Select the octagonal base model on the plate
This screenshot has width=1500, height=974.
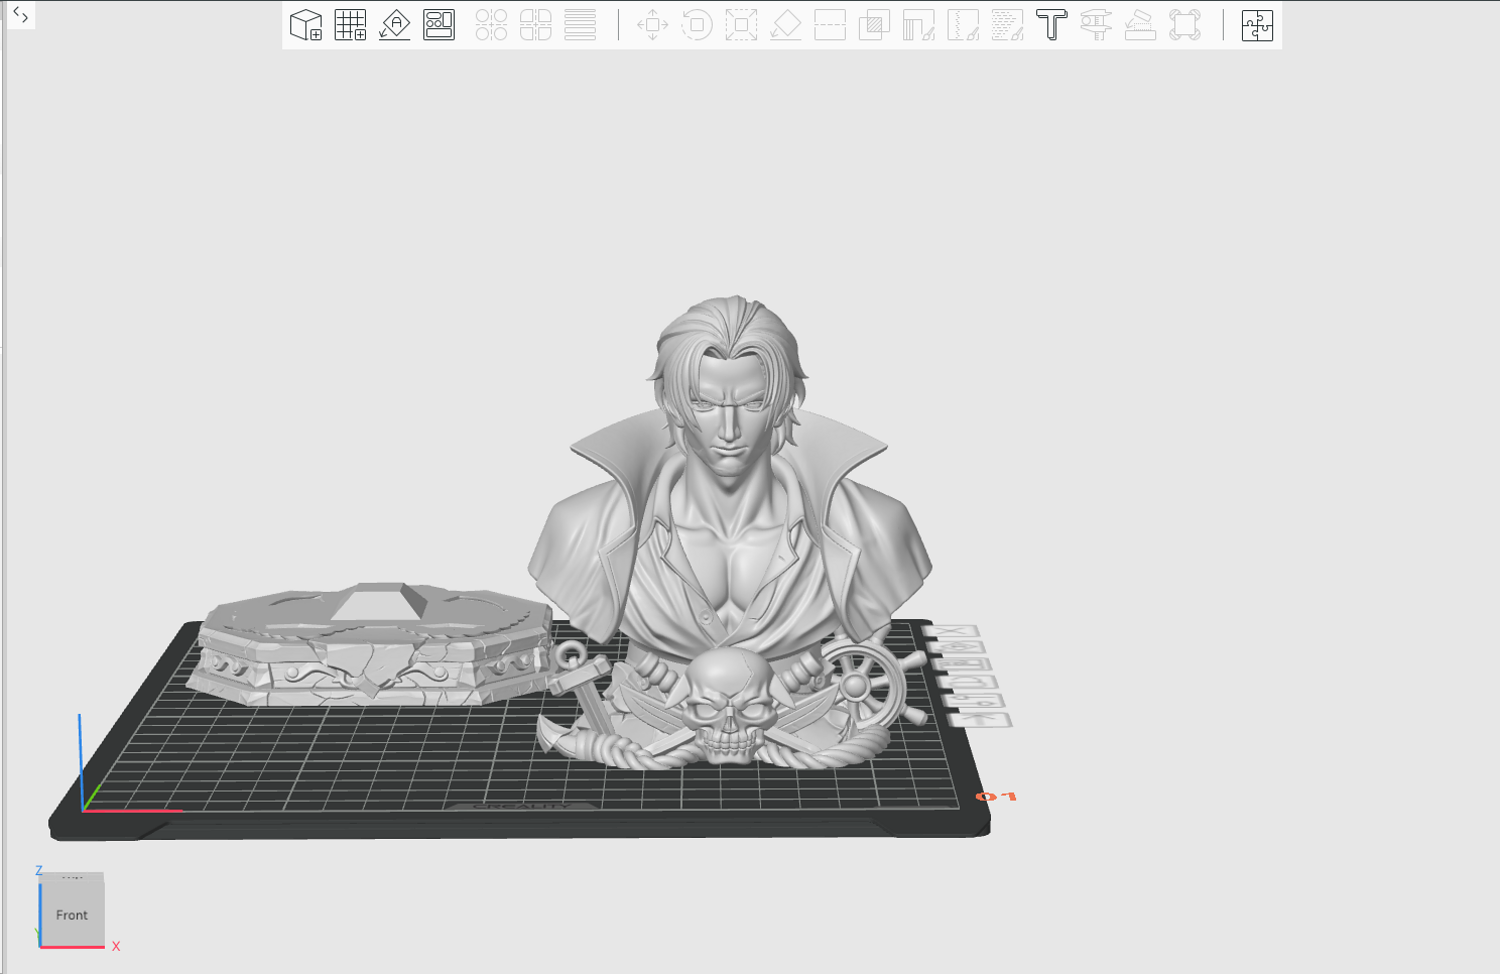[372, 643]
